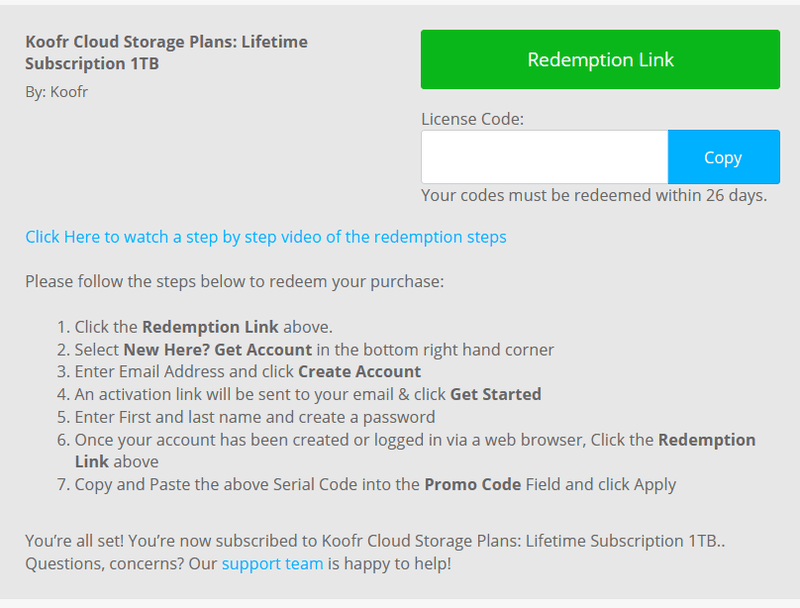Click the "License Code:" label
The height and width of the screenshot is (608, 800).
coord(472,119)
